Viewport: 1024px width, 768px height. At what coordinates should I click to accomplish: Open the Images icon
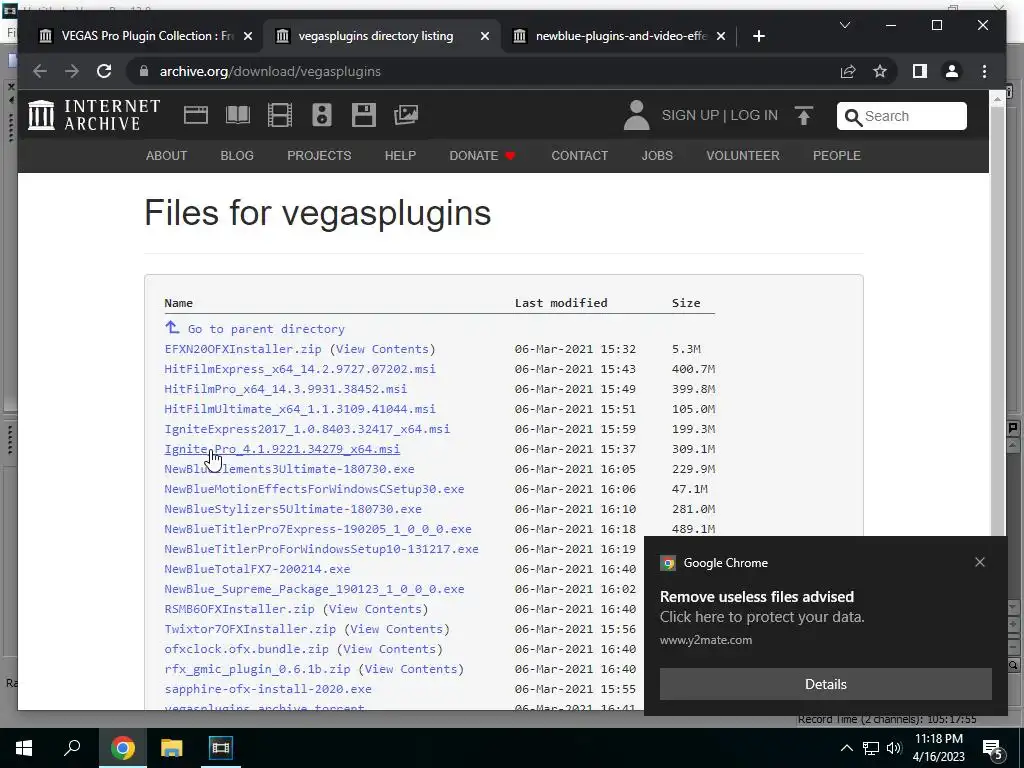coord(406,115)
